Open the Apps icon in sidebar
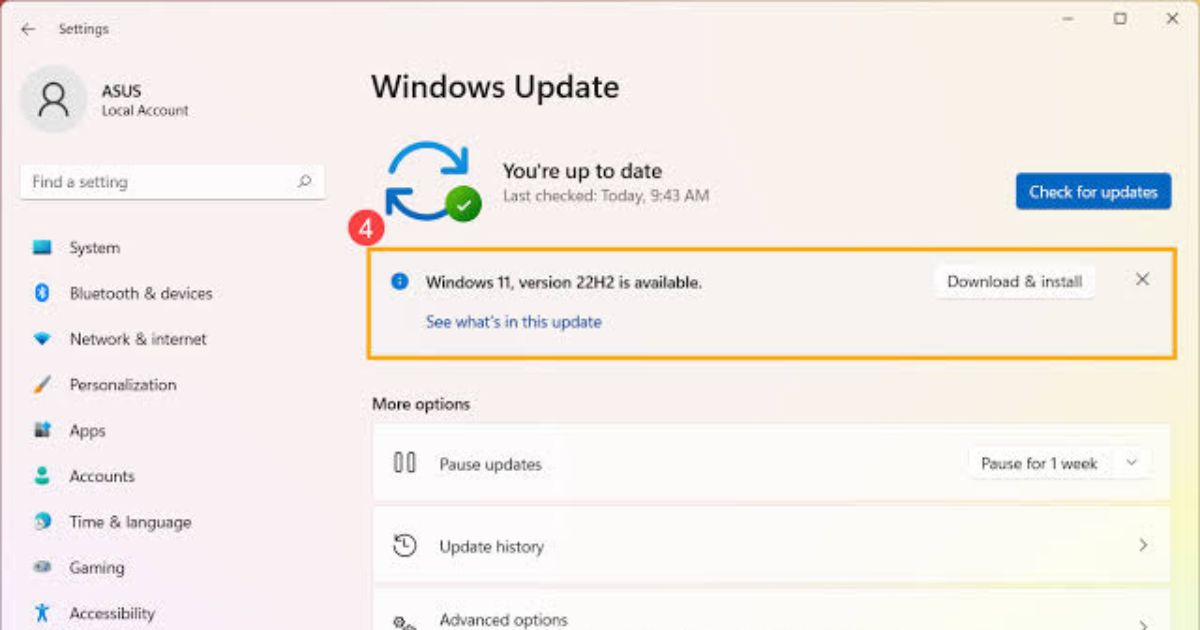Viewport: 1200px width, 630px height. coord(41,430)
